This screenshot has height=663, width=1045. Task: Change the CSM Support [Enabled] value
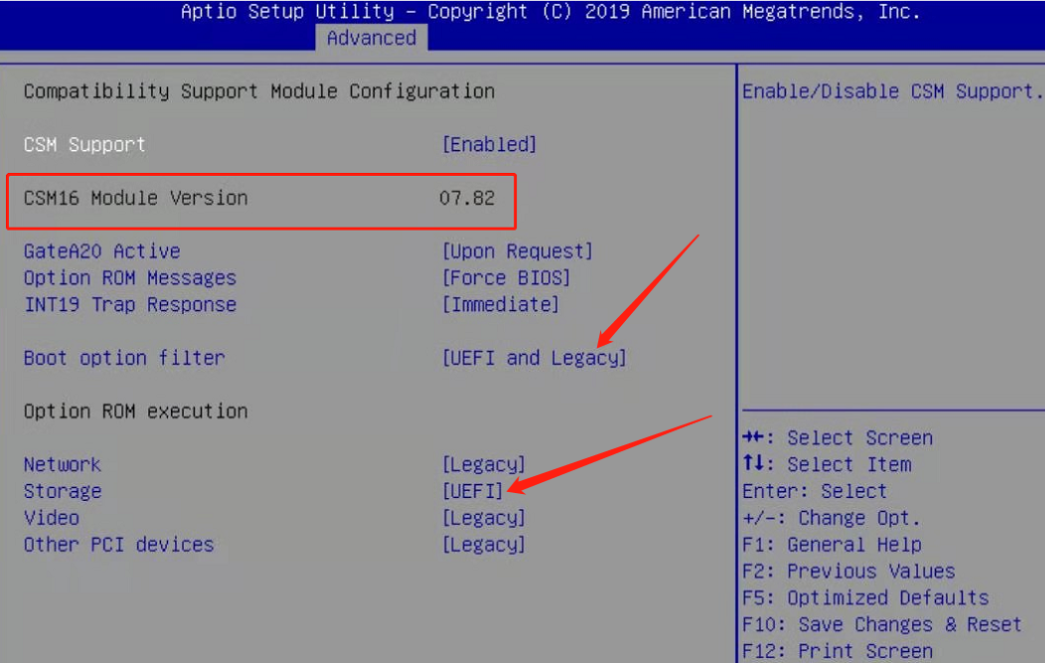pyautogui.click(x=490, y=145)
